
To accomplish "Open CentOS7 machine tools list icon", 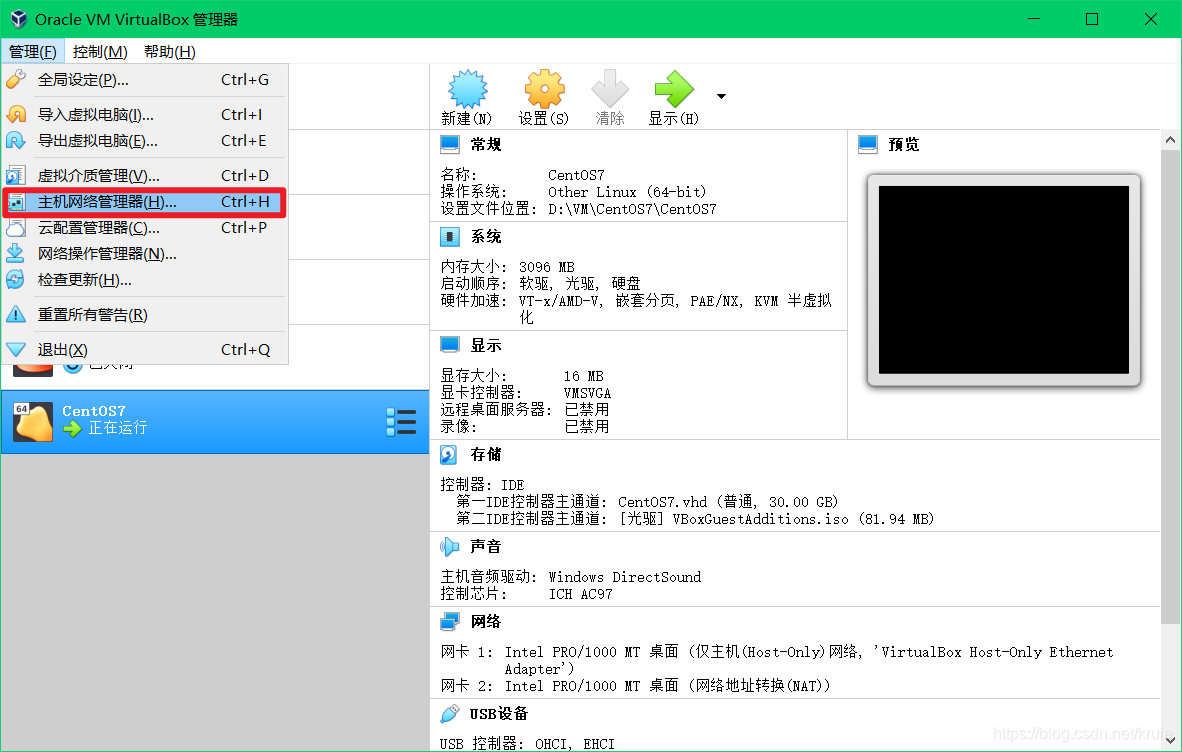I will 401,422.
